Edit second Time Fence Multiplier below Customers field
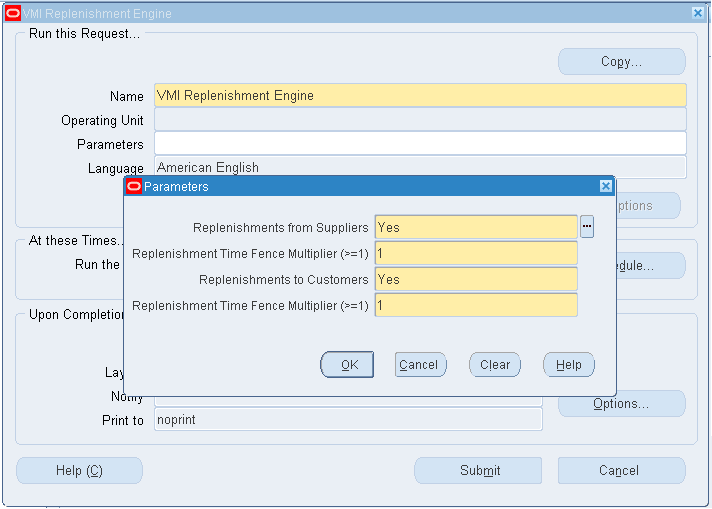This screenshot has height=509, width=712. (x=476, y=305)
